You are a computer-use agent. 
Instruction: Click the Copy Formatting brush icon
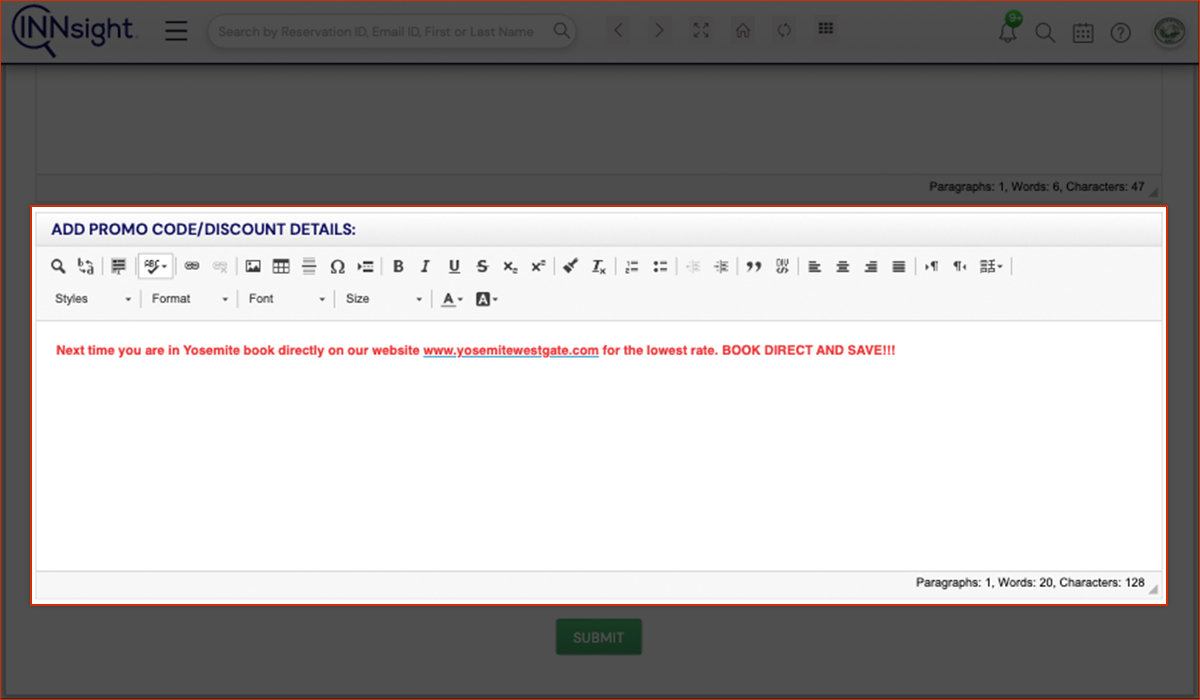[571, 266]
